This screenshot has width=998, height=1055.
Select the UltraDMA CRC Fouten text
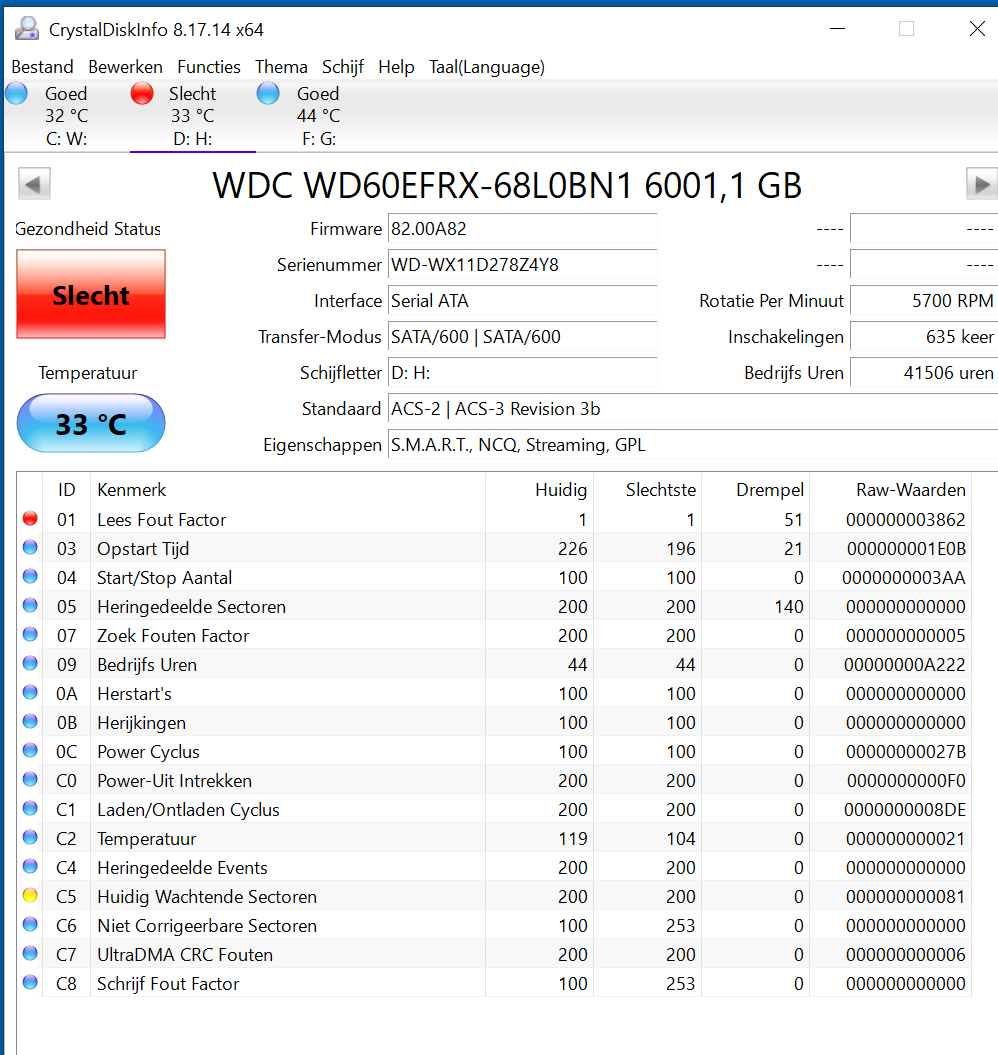pos(185,955)
